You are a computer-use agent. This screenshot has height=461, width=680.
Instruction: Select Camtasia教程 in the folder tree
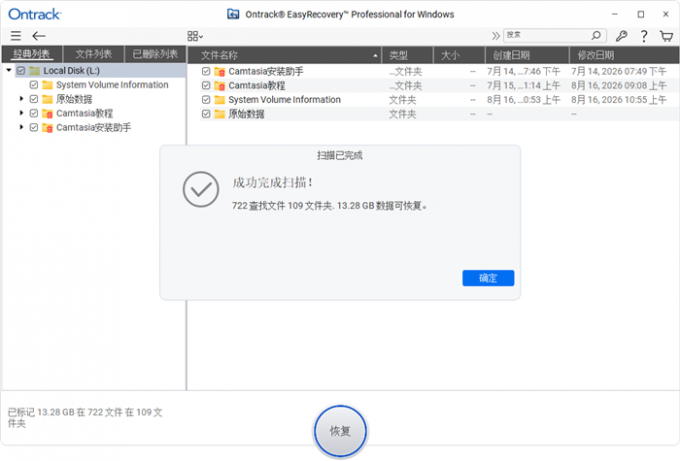pos(85,113)
